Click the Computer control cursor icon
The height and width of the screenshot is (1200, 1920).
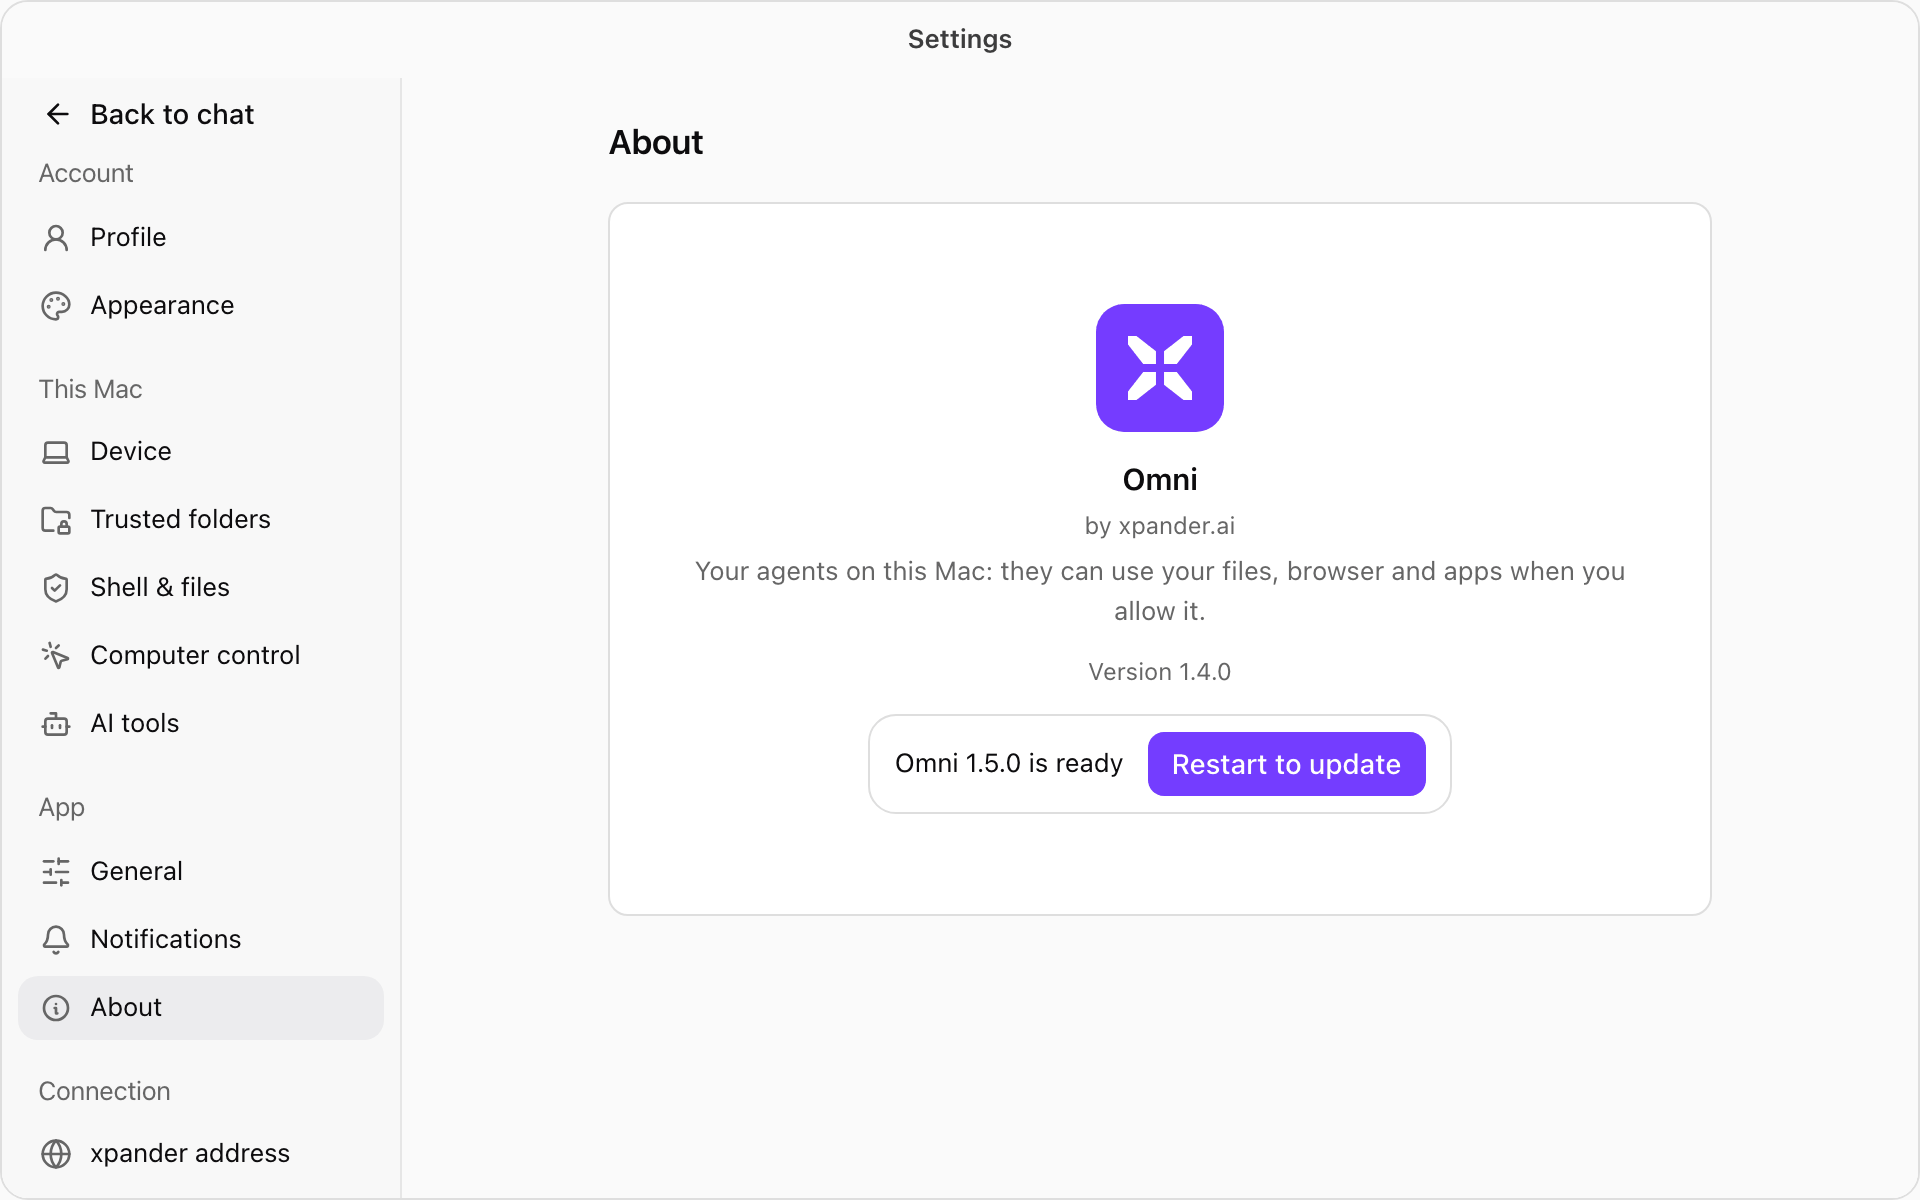click(56, 656)
